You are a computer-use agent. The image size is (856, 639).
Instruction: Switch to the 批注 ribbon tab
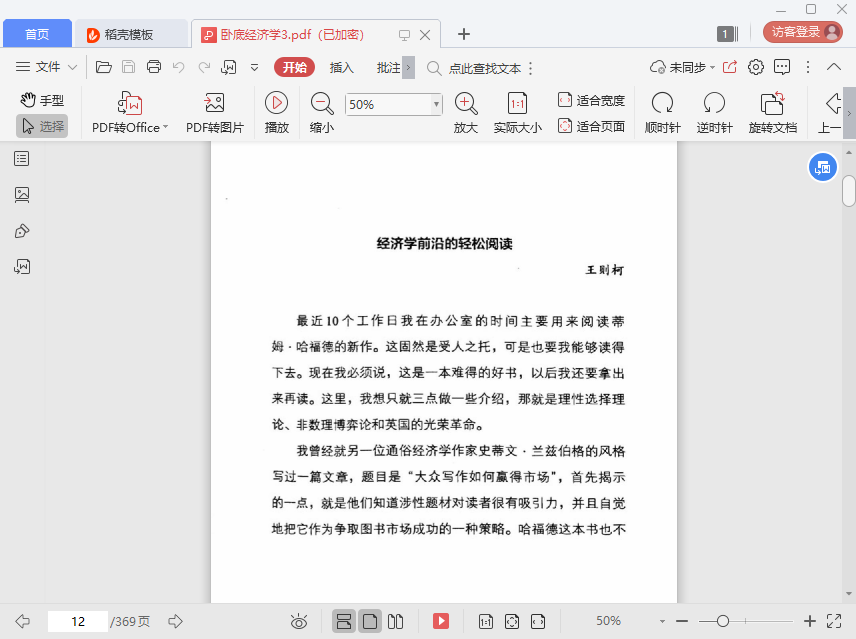(389, 68)
